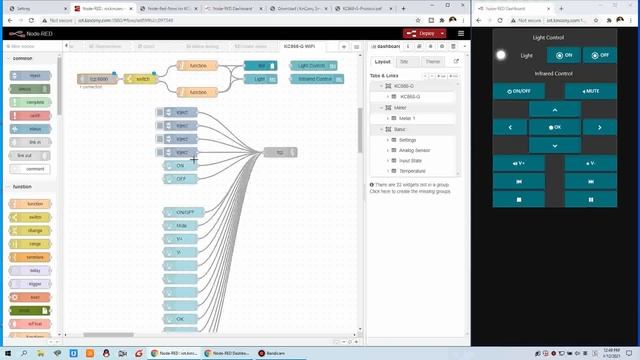Select the Mute button node on the canvas
Viewport: 640px width, 360px height.
[x=180, y=226]
